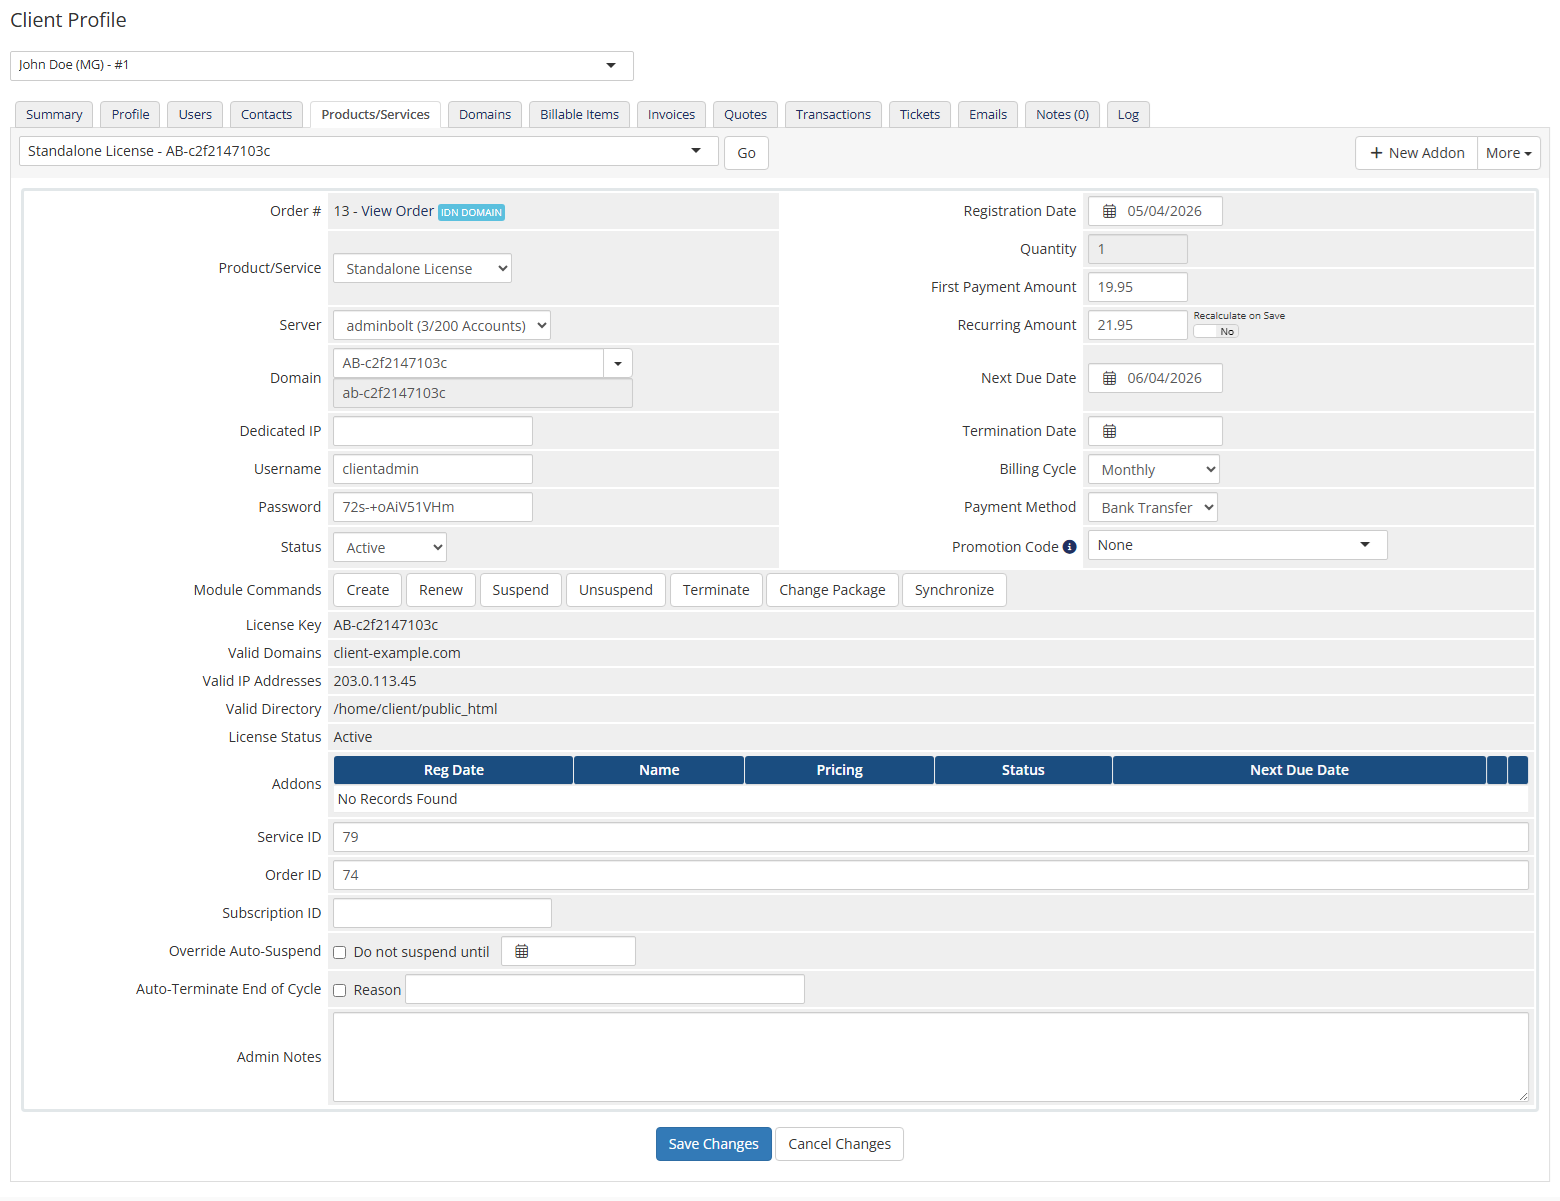Click the Order ID field
Screen dimensions: 1560x1201
pos(931,875)
